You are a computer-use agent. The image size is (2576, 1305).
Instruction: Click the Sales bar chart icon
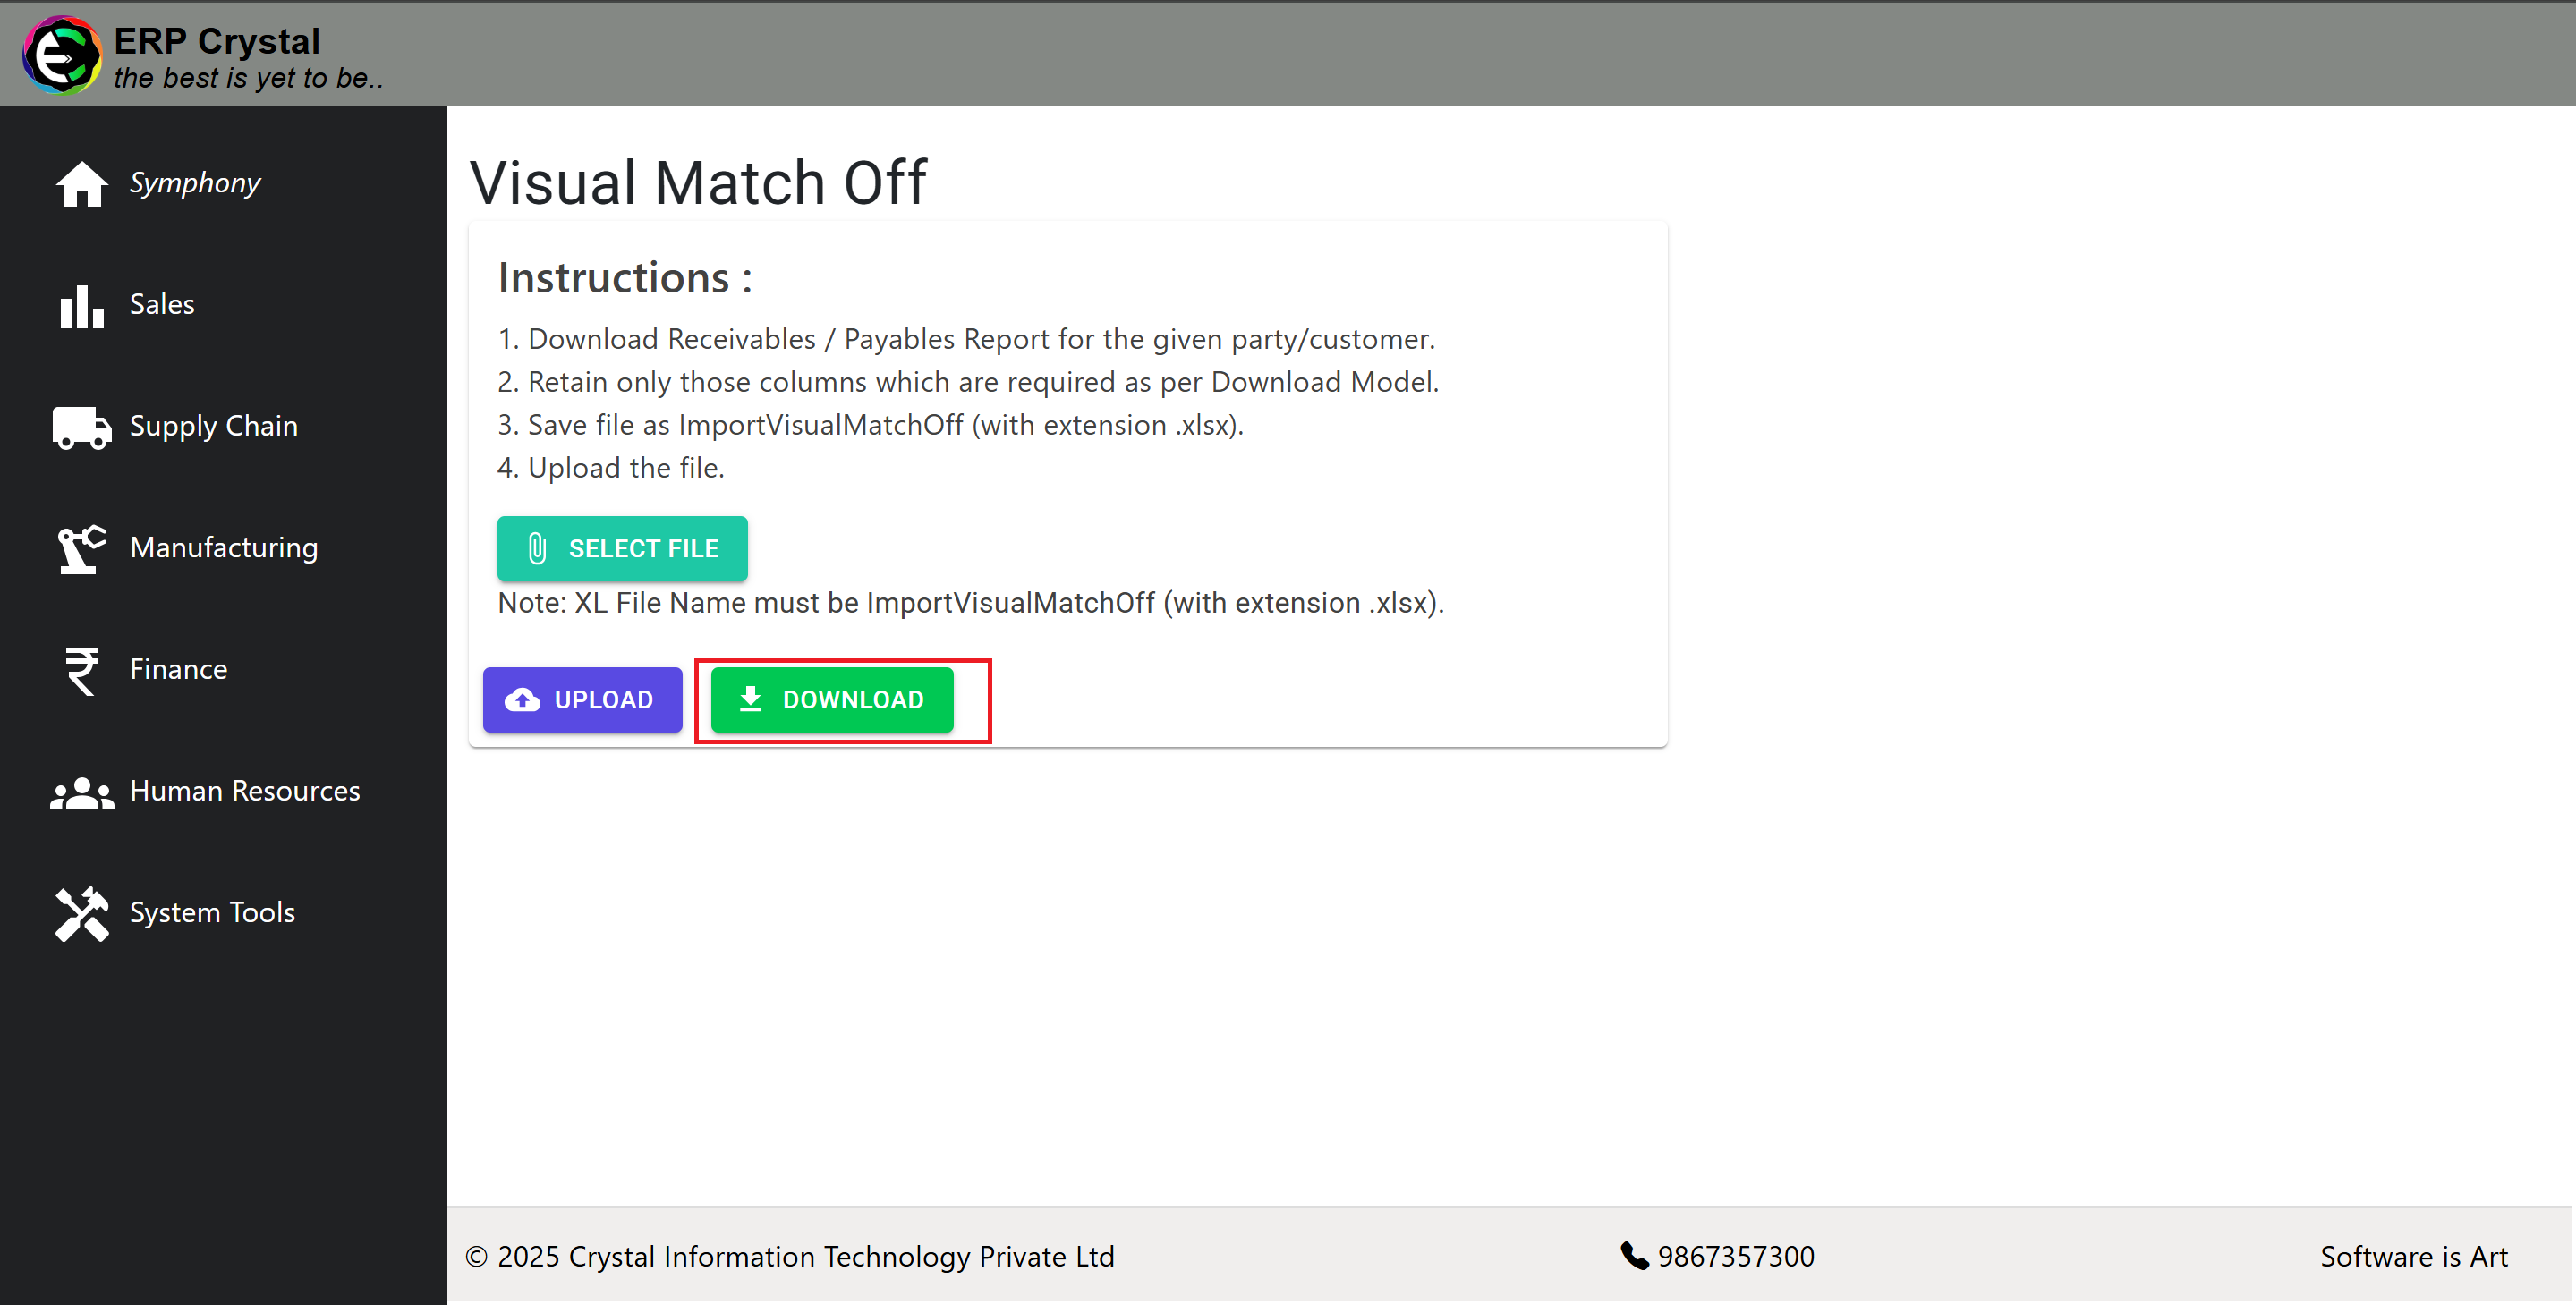click(x=81, y=305)
